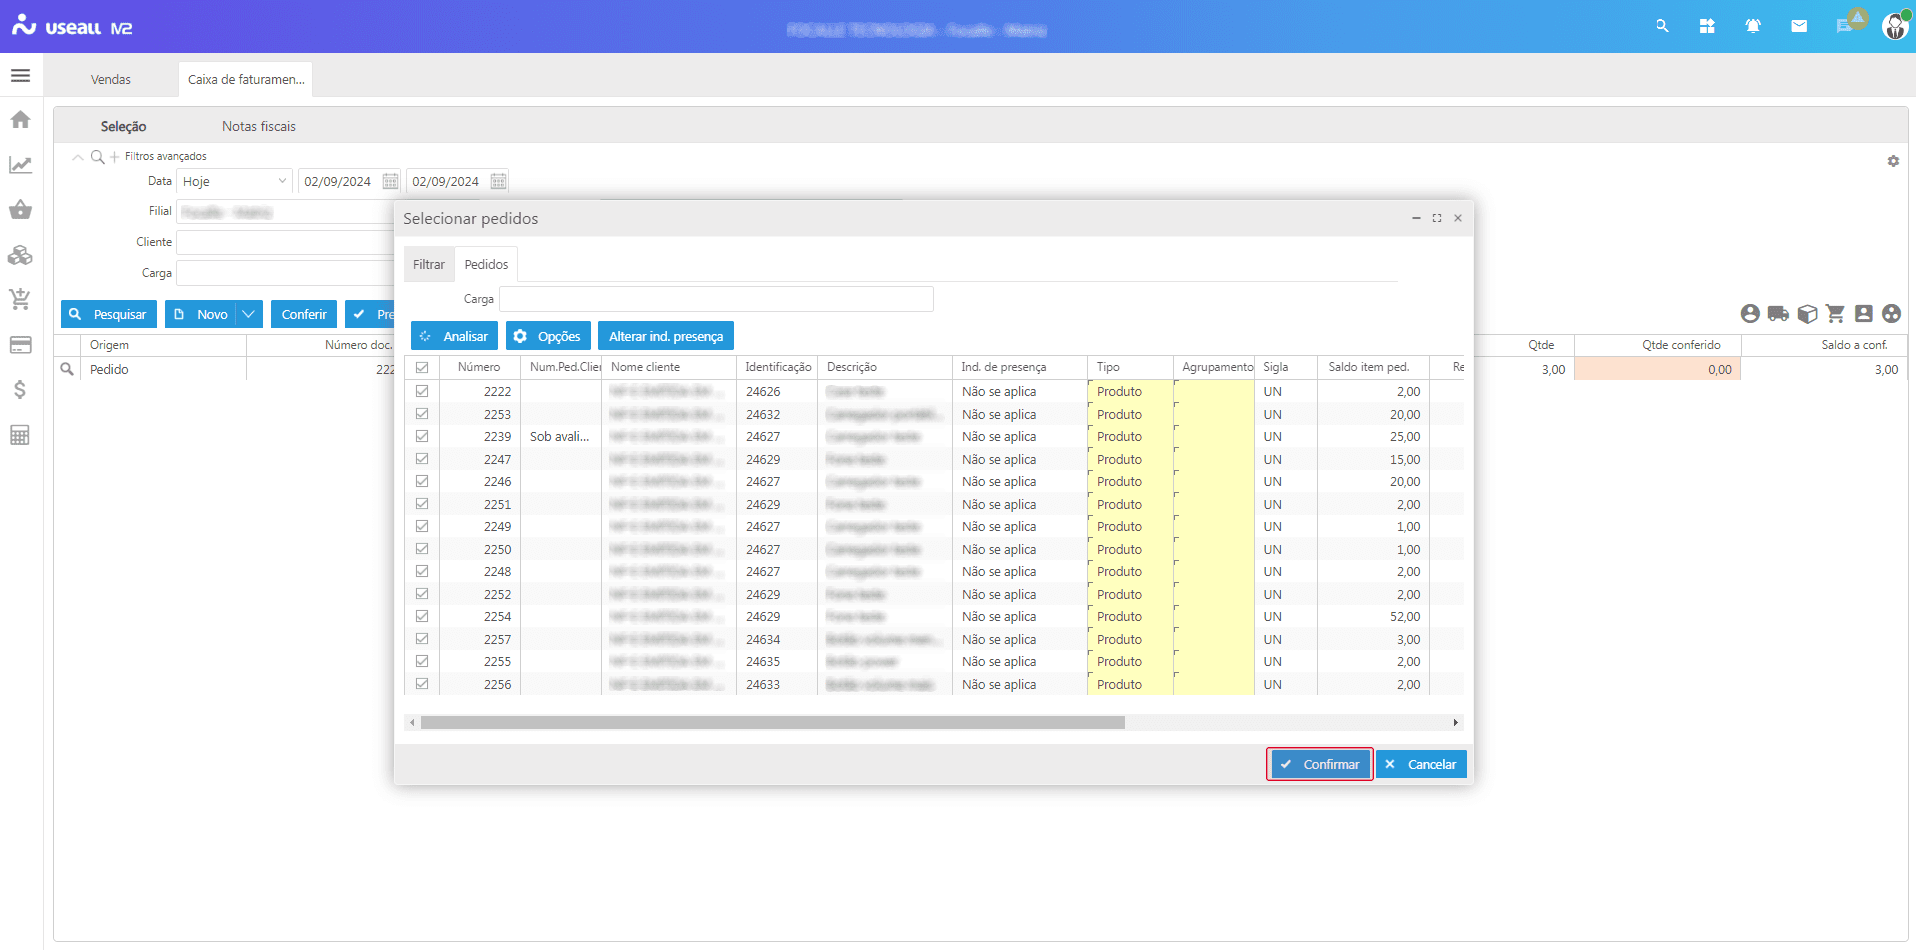The image size is (1916, 950).
Task: Expand the Data period dropdown
Action: (282, 182)
